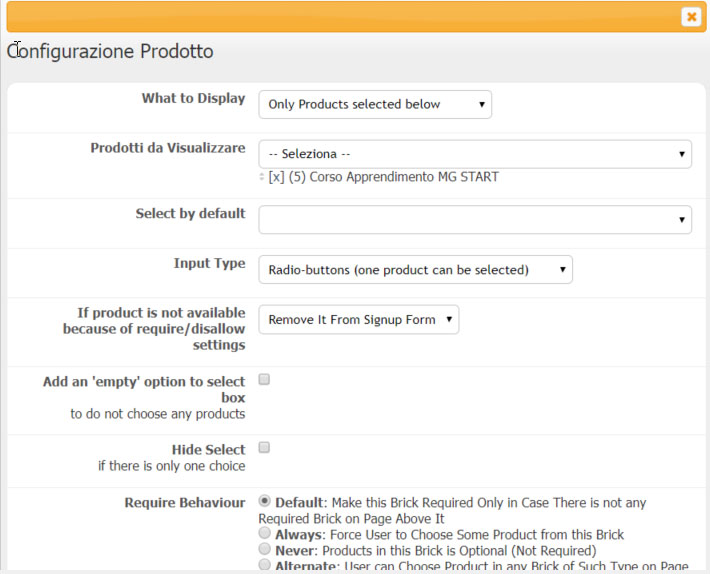
Task: Open the Select by default dropdown
Action: (475, 220)
